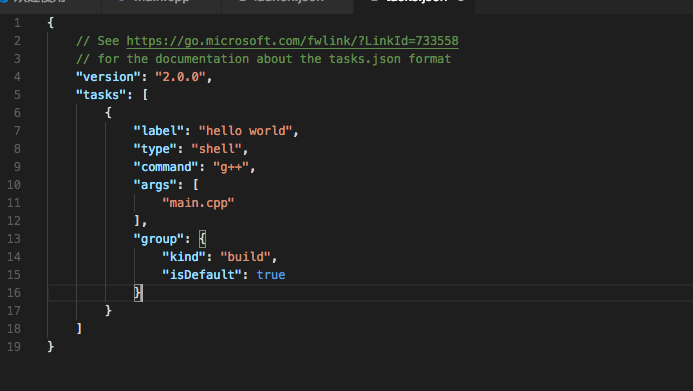
Task: Click the closing square bracket on line 18
Action: click(x=80, y=329)
